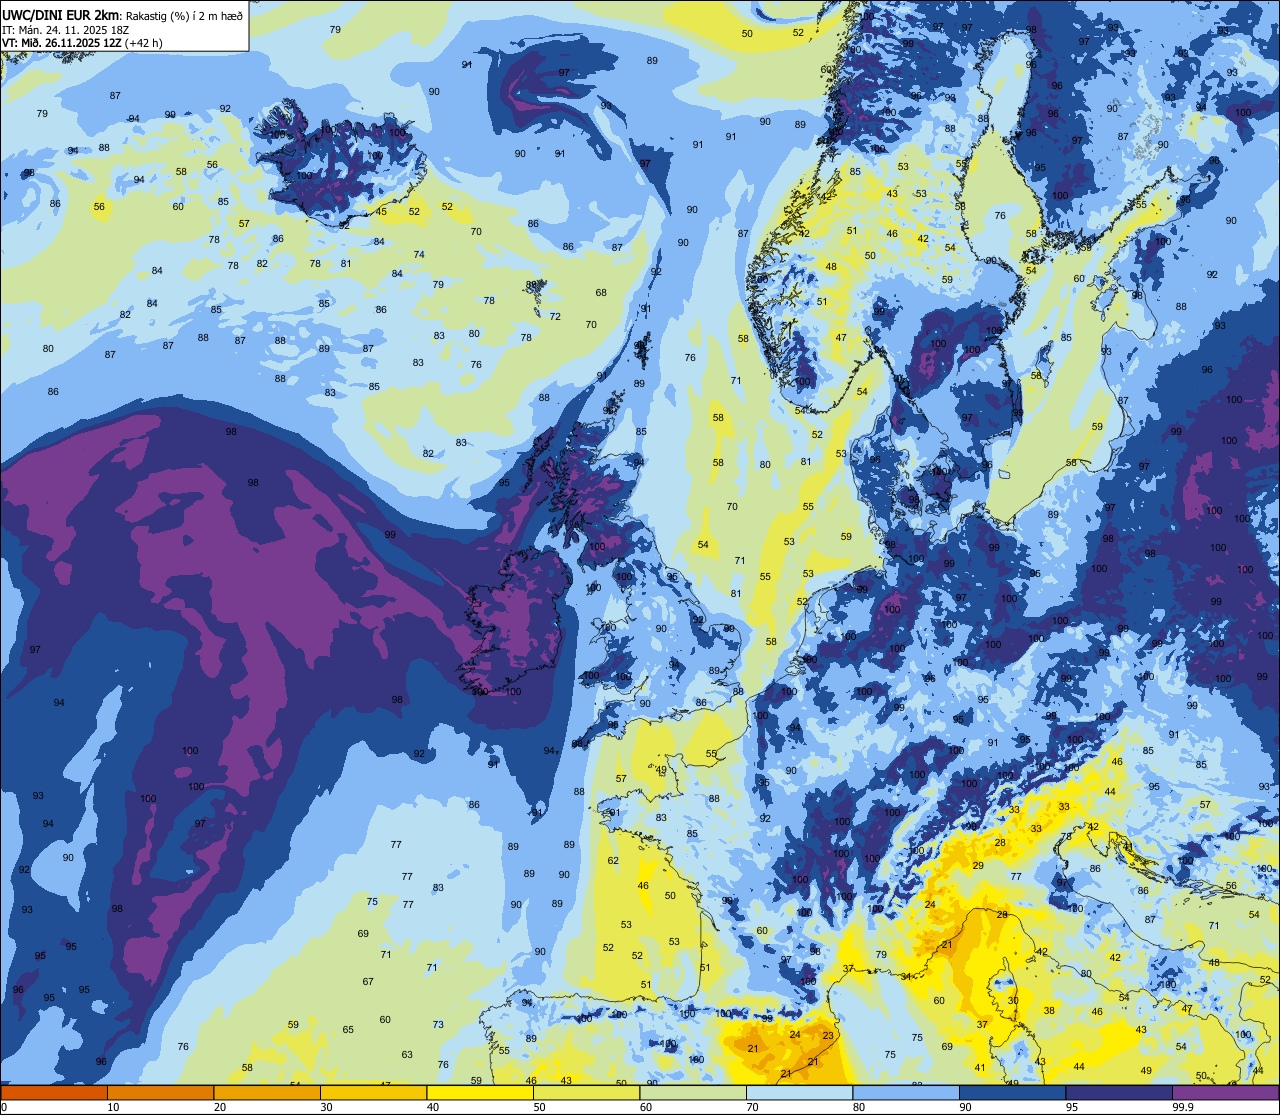1280x1115 pixels.
Task: Click the legend tick label 20
Action: [x=220, y=1107]
